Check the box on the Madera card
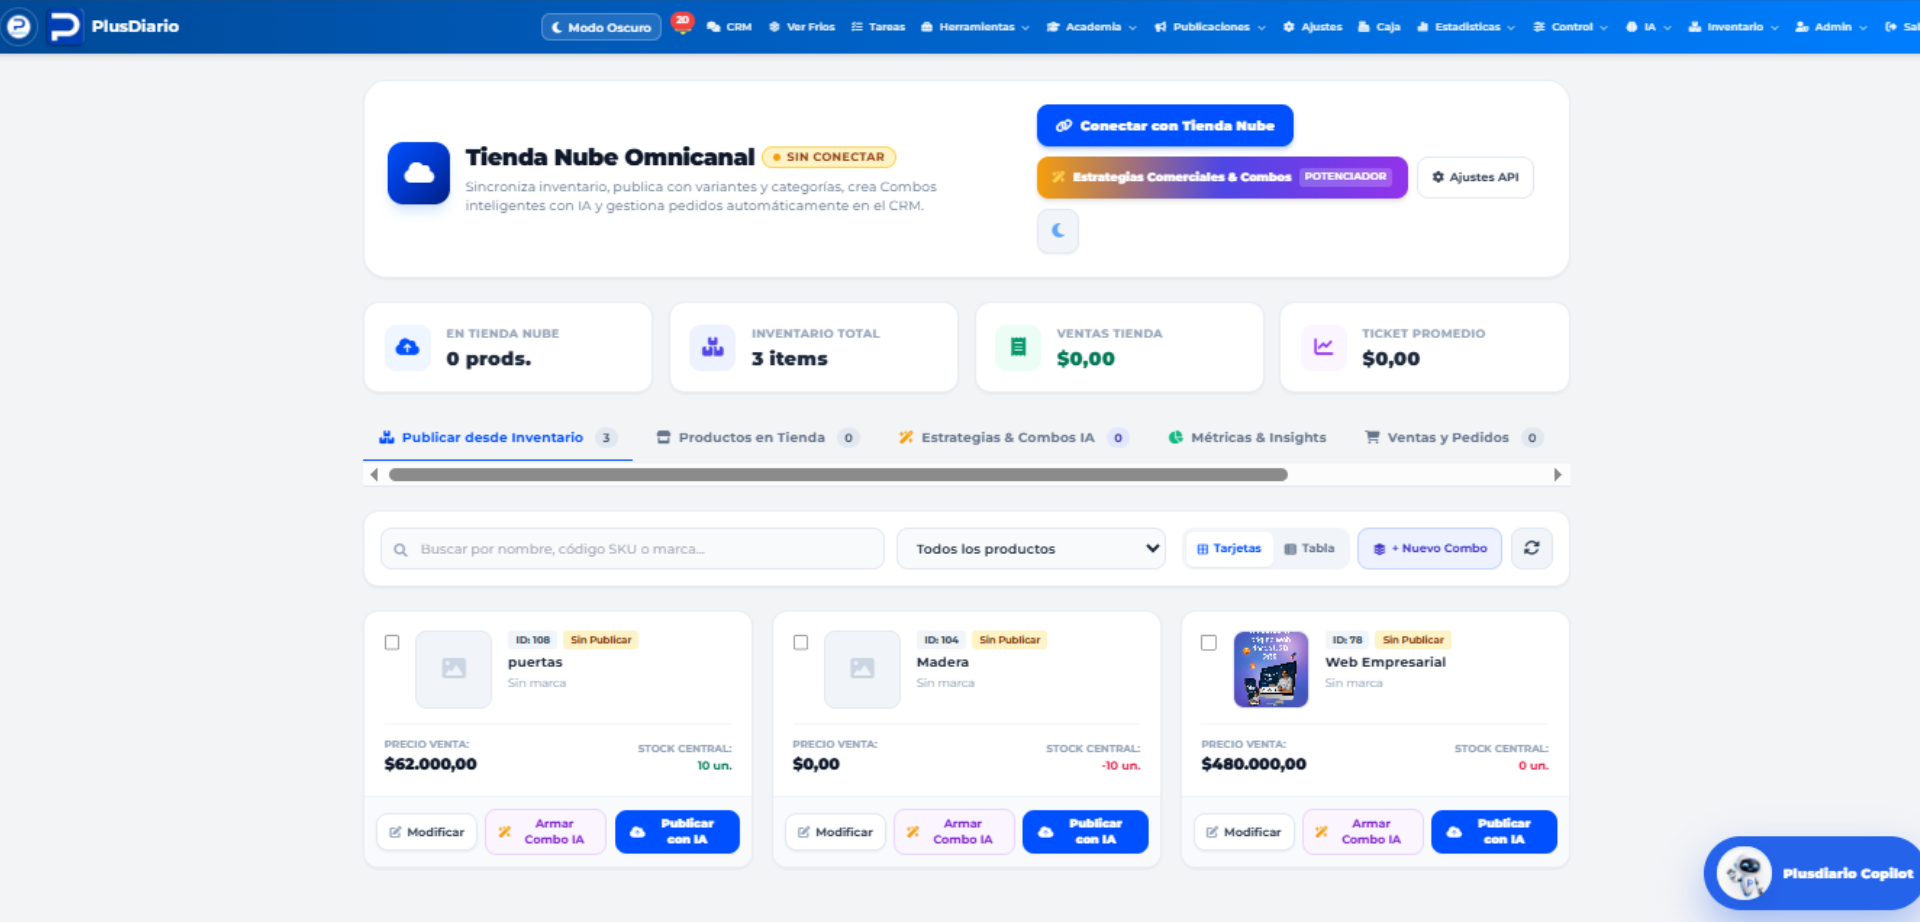Screen dimensions: 1920x922 click(x=800, y=642)
